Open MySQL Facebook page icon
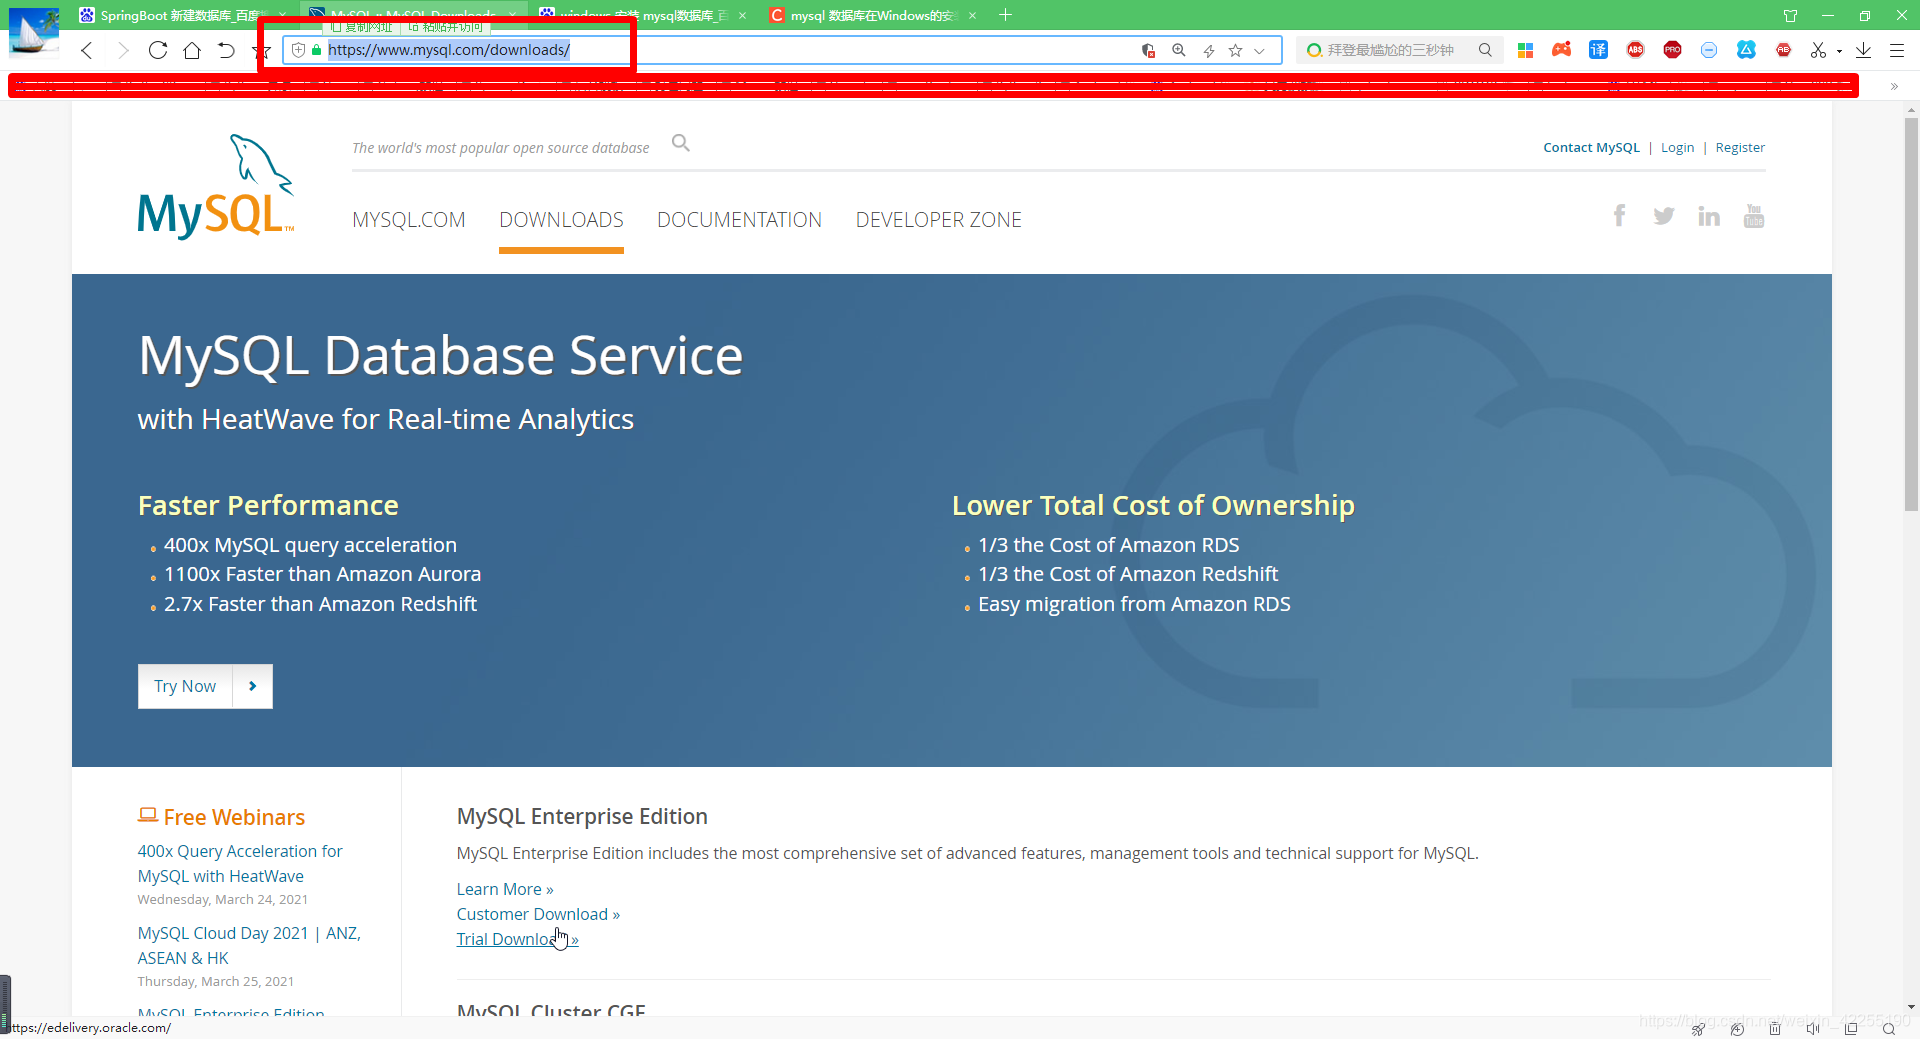Screen dimensions: 1920x1039 [1619, 216]
